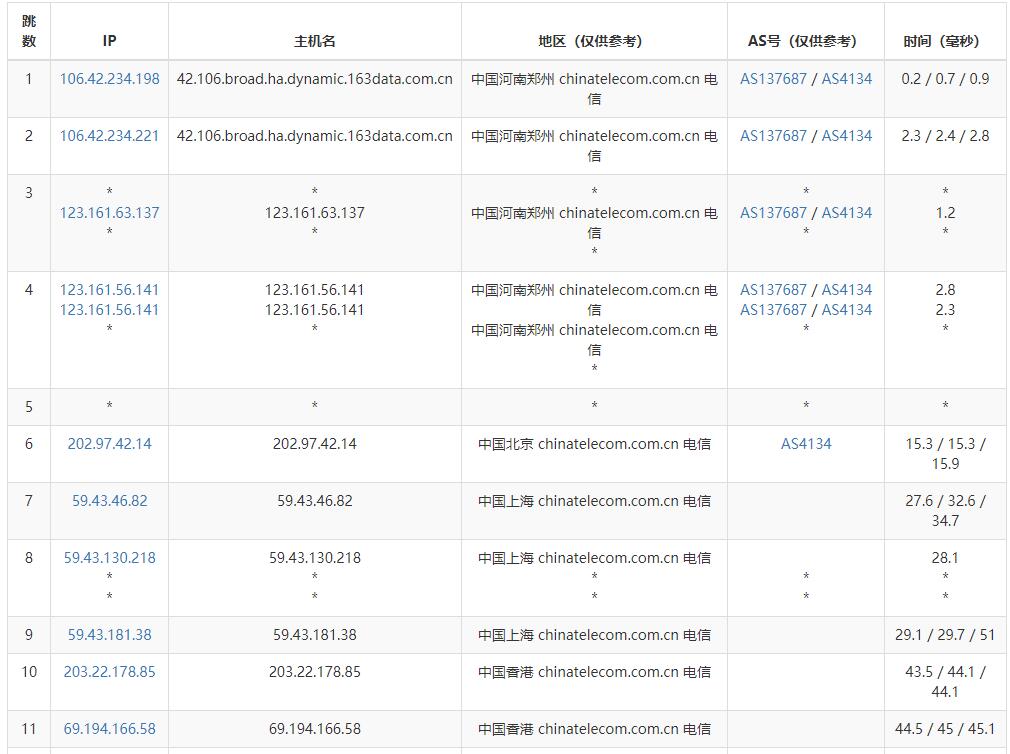Open AS4134 link in hop 3 row
Image resolution: width=1010 pixels, height=754 pixels.
coord(846,212)
